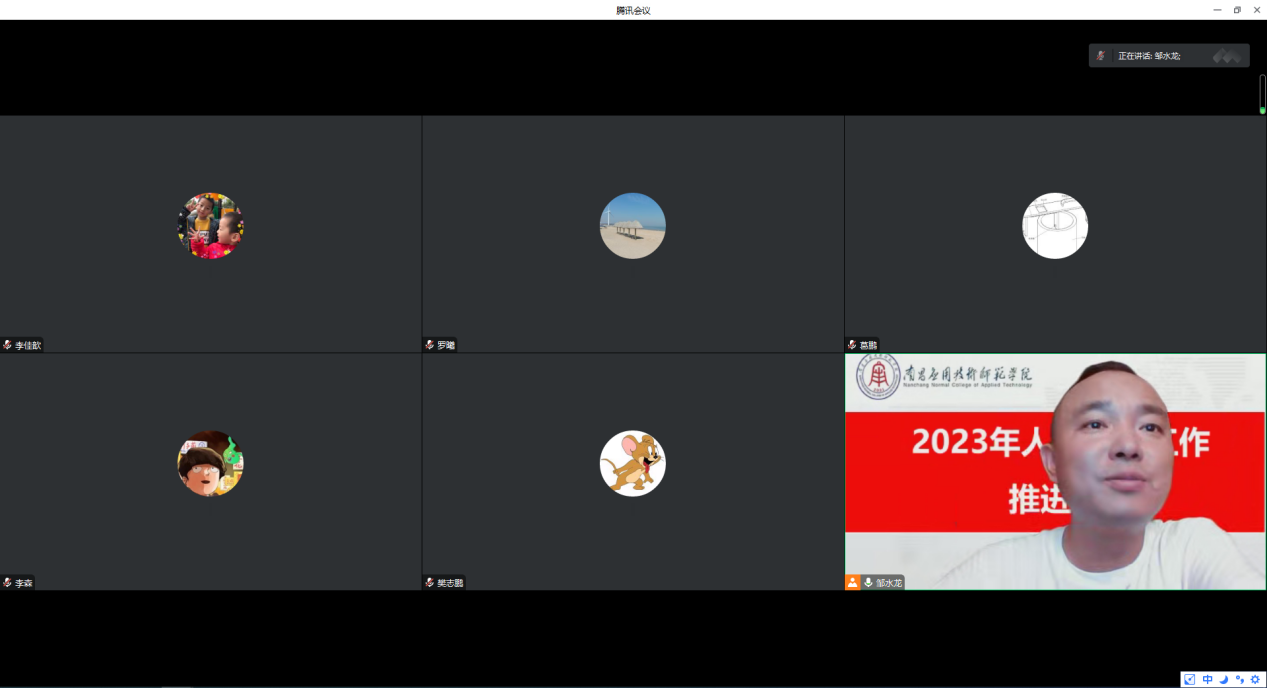Image resolution: width=1267 pixels, height=688 pixels.
Task: Click the orange host badge beside 邹水龙
Action: pyautogui.click(x=852, y=582)
